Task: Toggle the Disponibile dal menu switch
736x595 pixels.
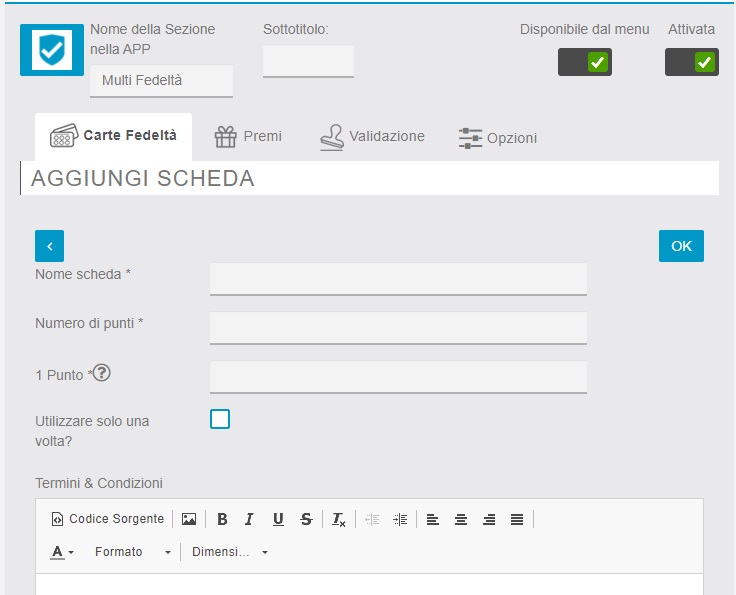Action: coord(585,63)
